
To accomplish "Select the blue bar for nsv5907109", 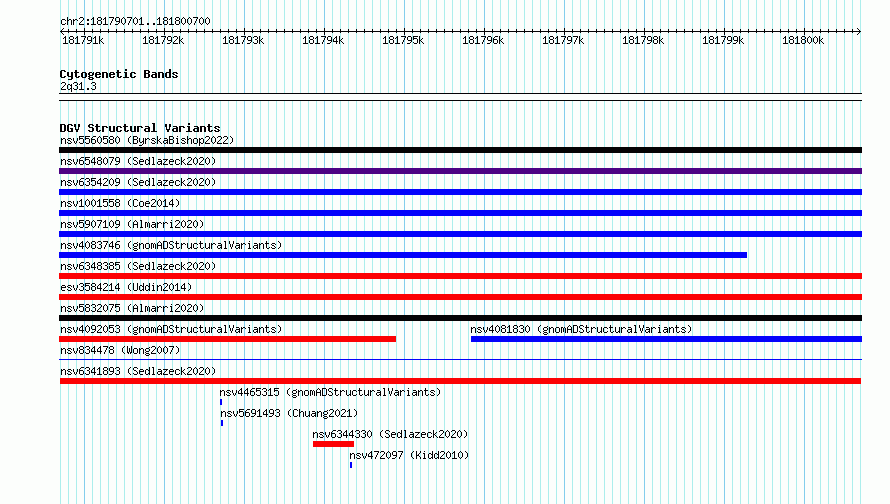I will (x=460, y=234).
